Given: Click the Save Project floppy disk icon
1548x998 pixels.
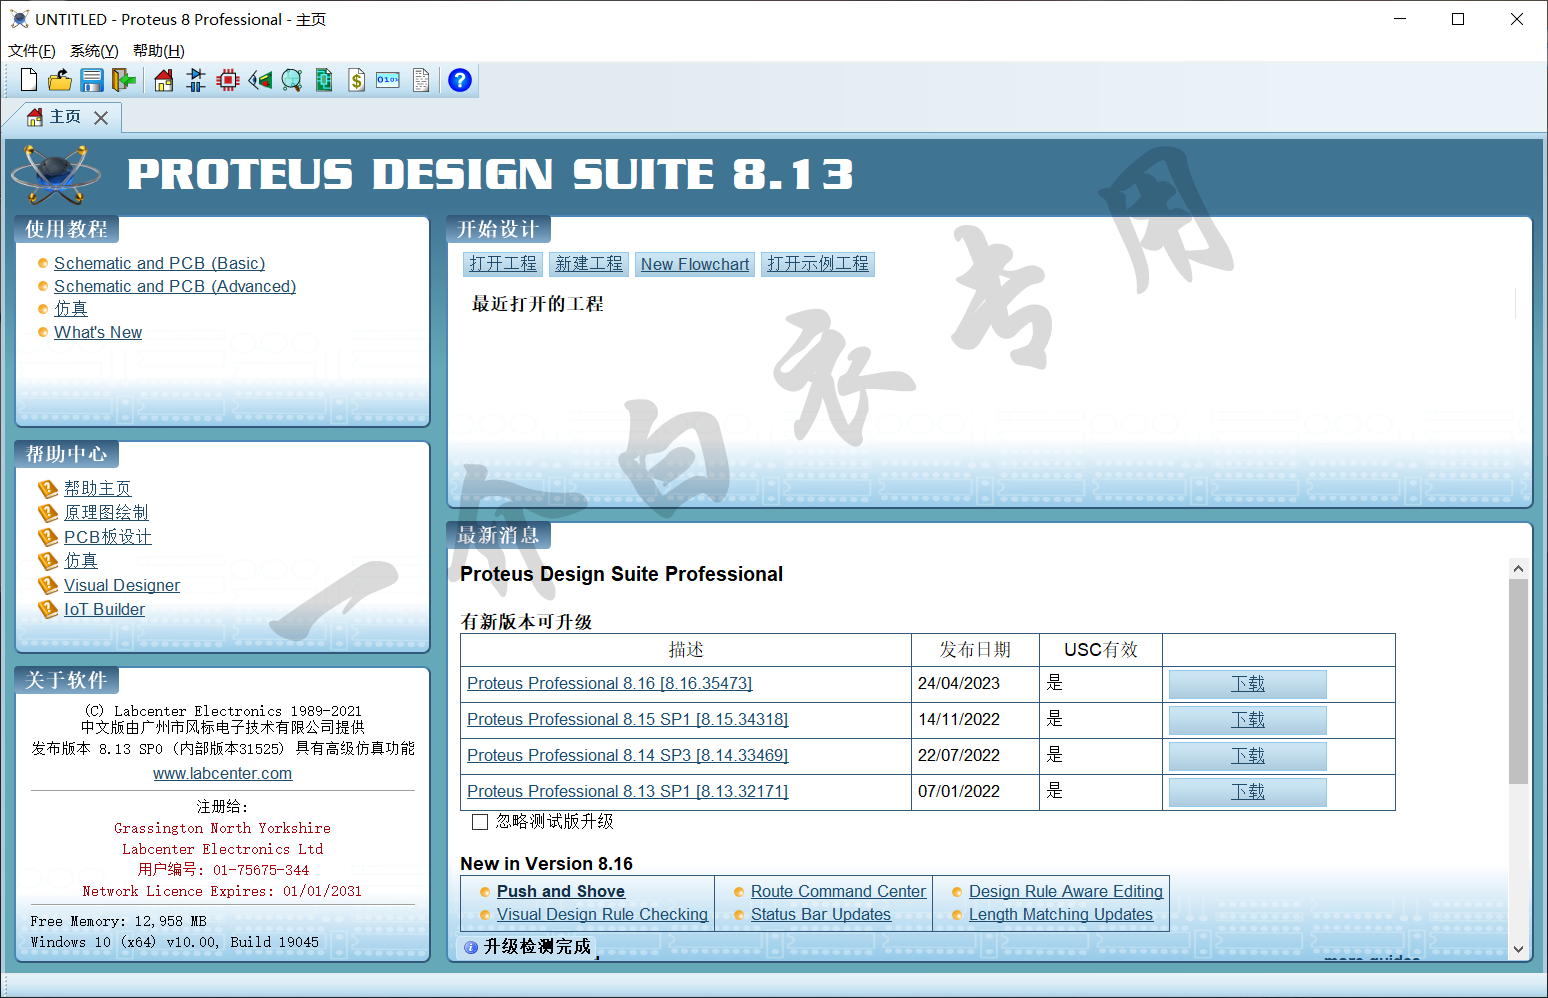Looking at the screenshot, I should coord(92,80).
